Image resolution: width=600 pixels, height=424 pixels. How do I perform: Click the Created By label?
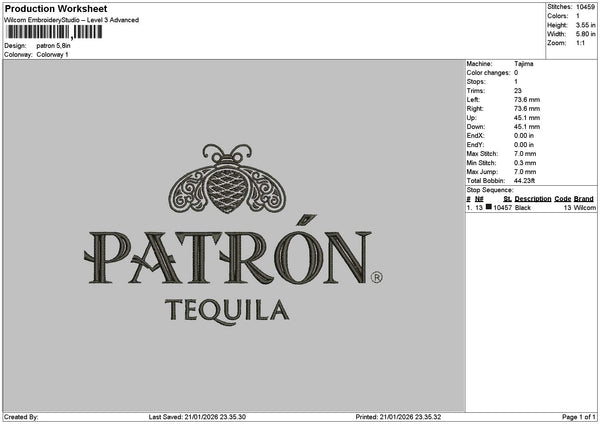pos(21,417)
